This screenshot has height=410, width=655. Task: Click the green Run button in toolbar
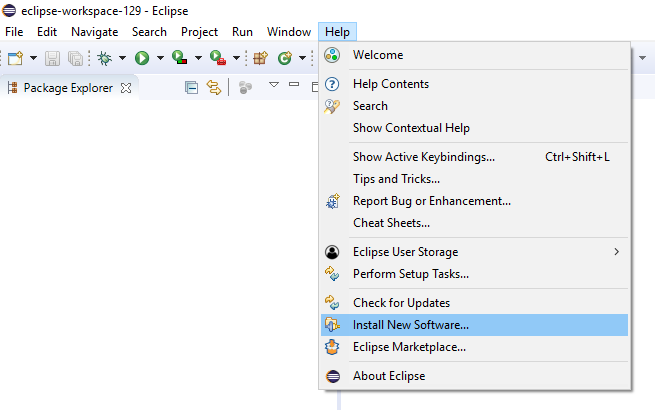(142, 58)
